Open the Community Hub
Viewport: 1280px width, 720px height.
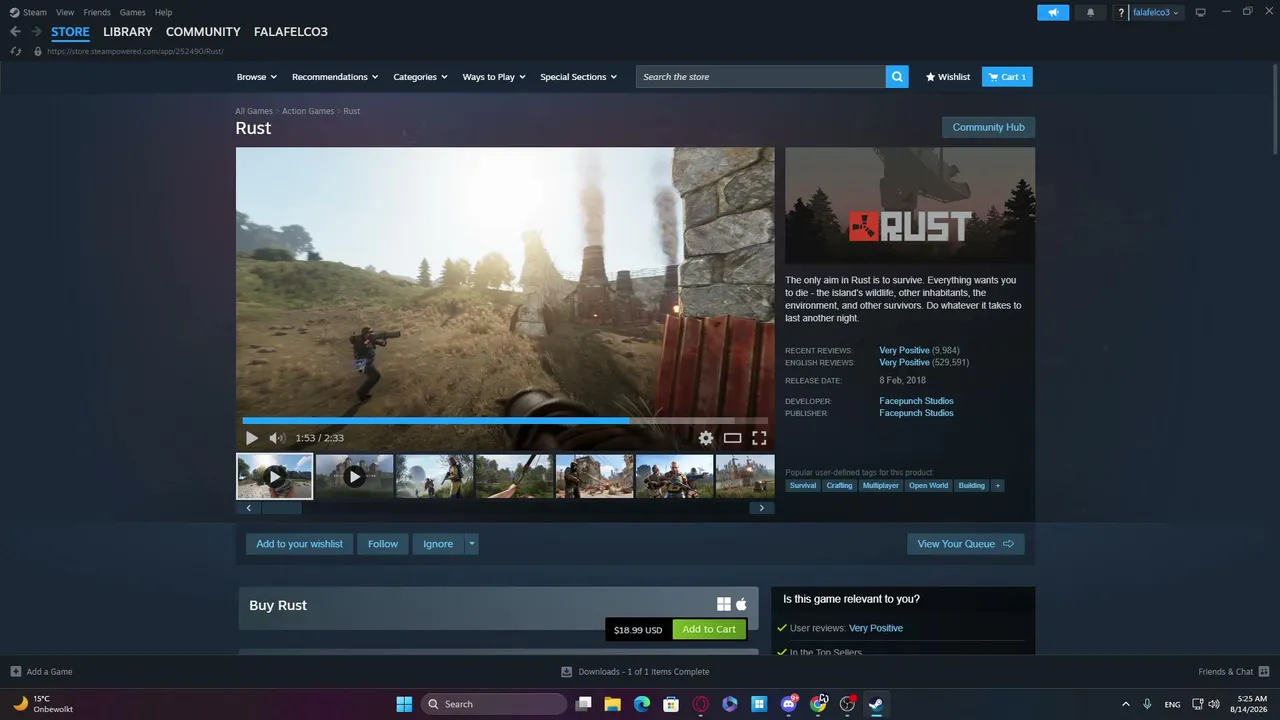[x=988, y=127]
